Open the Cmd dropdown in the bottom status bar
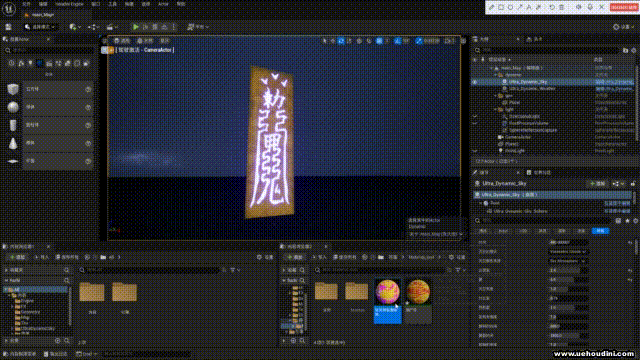The height and width of the screenshot is (360, 640). tap(87, 354)
